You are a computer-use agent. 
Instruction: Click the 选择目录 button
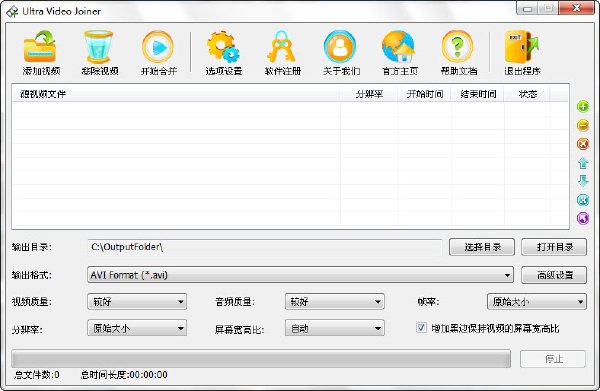[482, 247]
